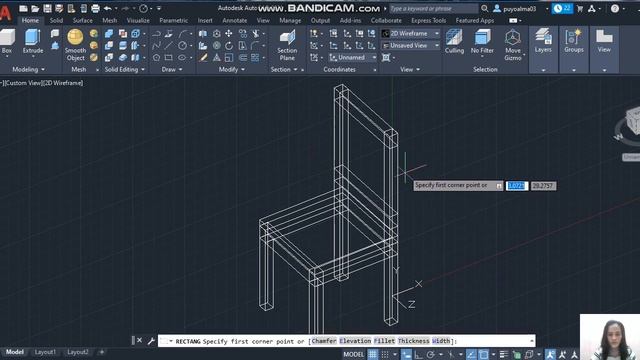Select the Circle tool in Draw panel
This screenshot has width=640, height=360.
click(182, 46)
